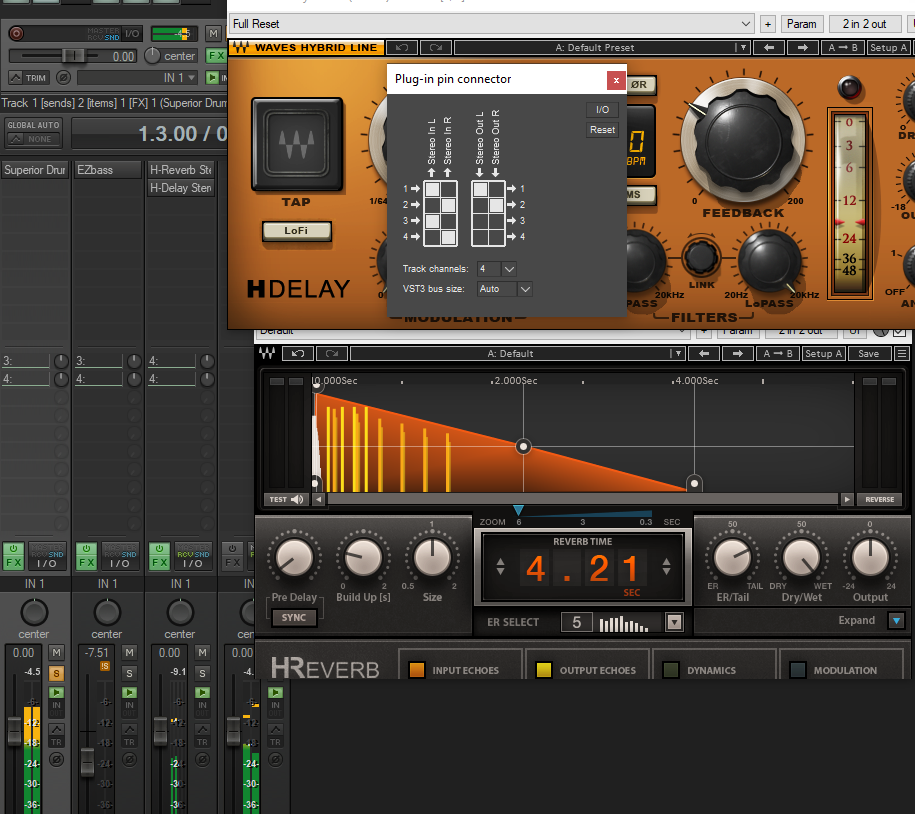This screenshot has width=915, height=814.
Task: Toggle the pin connecting Stereo Out R to output 2
Action: point(496,205)
